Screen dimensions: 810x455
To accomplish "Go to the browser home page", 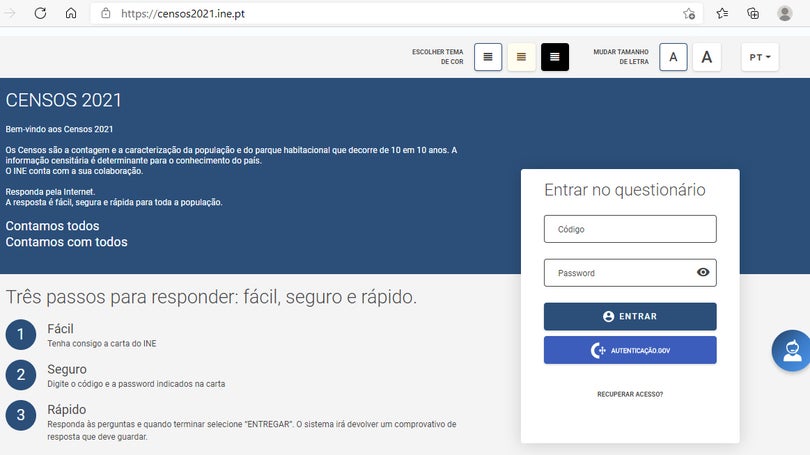I will [x=71, y=13].
